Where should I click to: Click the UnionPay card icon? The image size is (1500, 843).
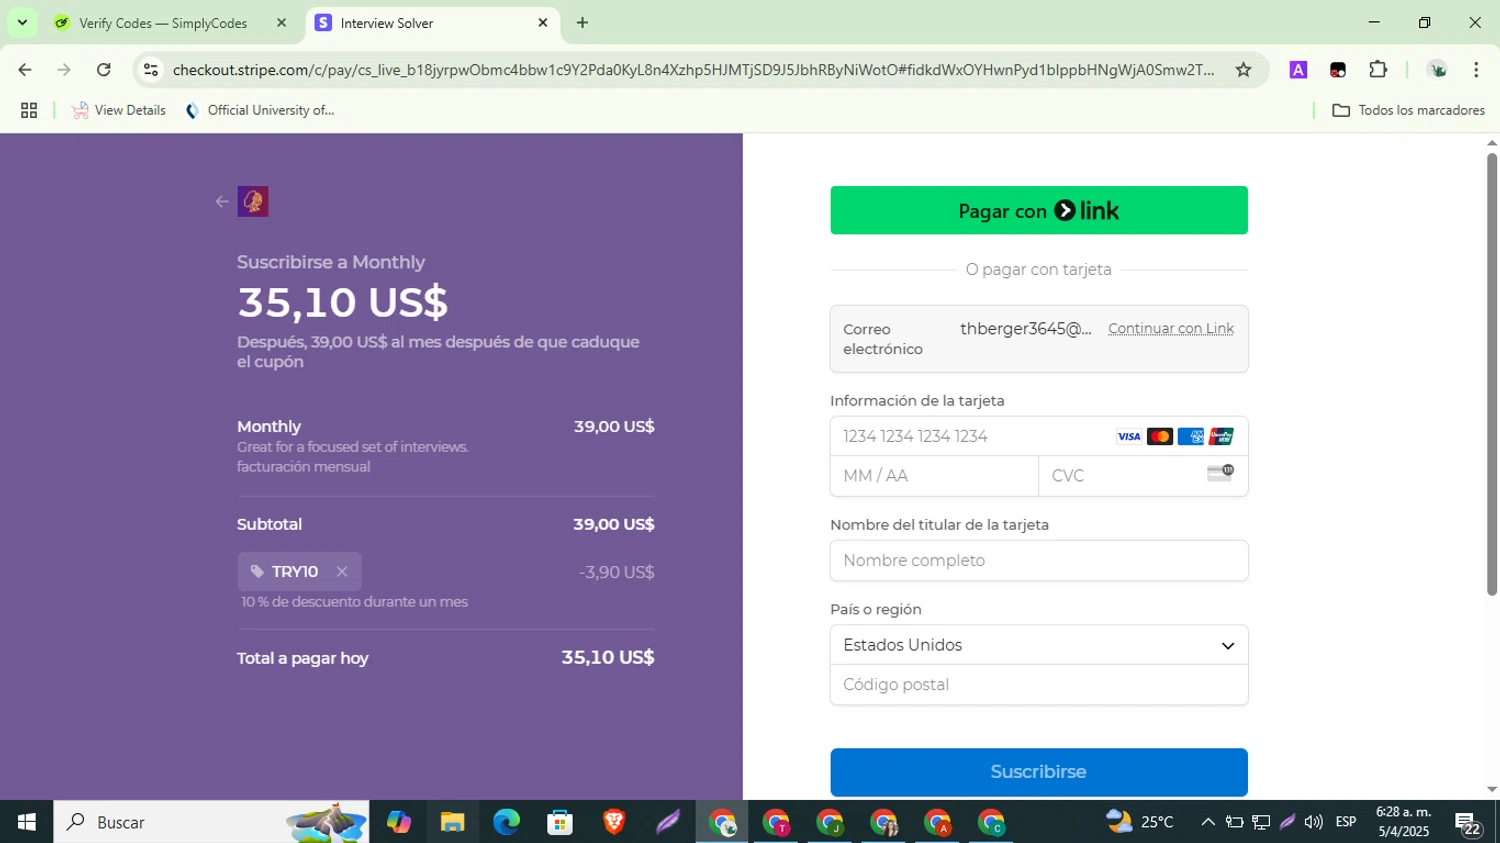tap(1221, 437)
